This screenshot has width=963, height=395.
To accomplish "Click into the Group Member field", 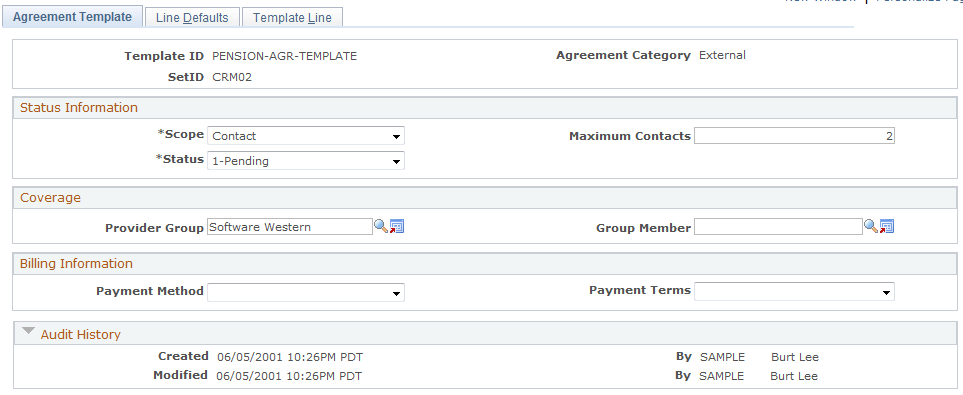I will (x=778, y=227).
